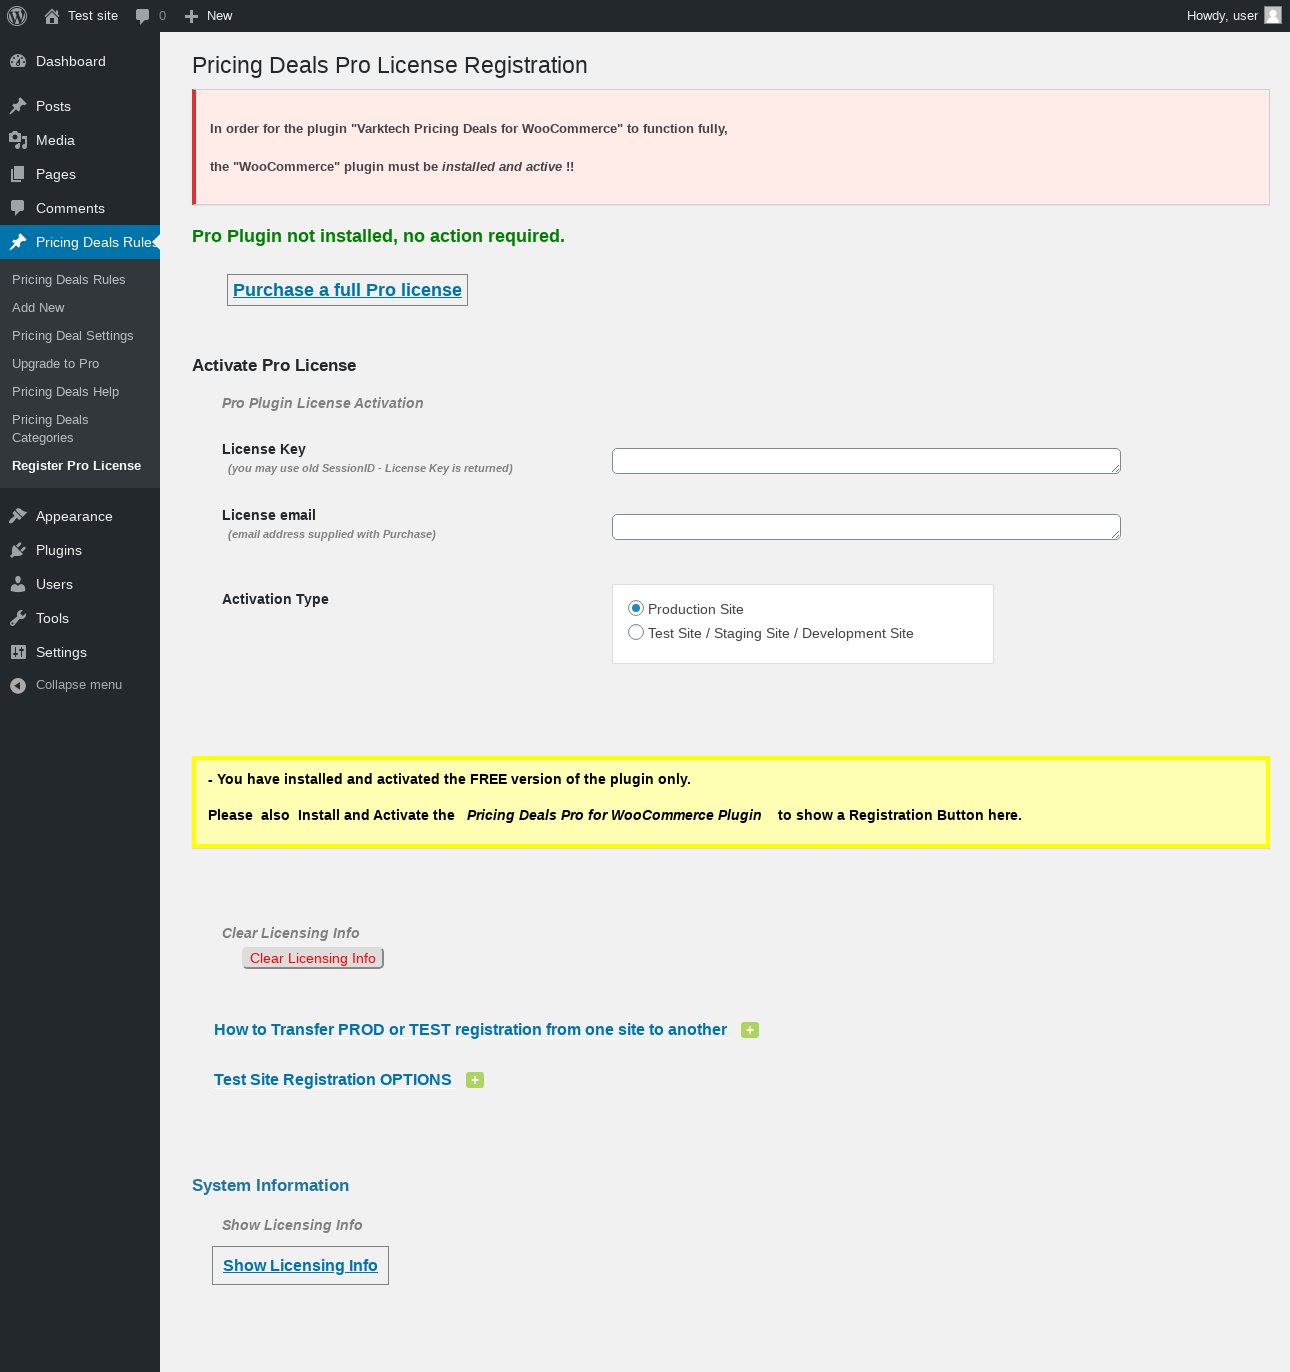Open the comments bubble icon in the admin bar

[x=142, y=16]
